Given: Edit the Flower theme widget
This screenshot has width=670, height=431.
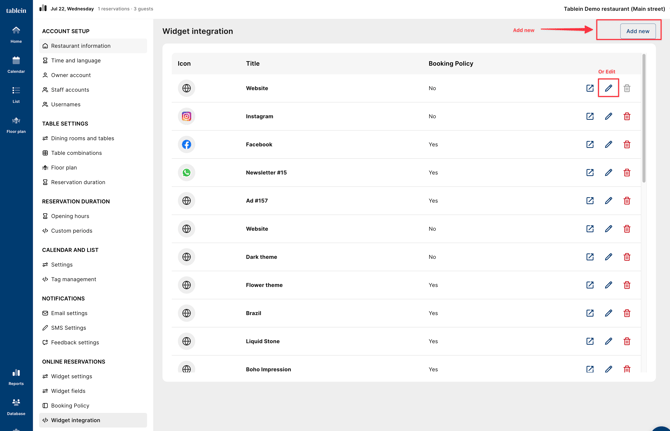Looking at the screenshot, I should click(x=608, y=285).
